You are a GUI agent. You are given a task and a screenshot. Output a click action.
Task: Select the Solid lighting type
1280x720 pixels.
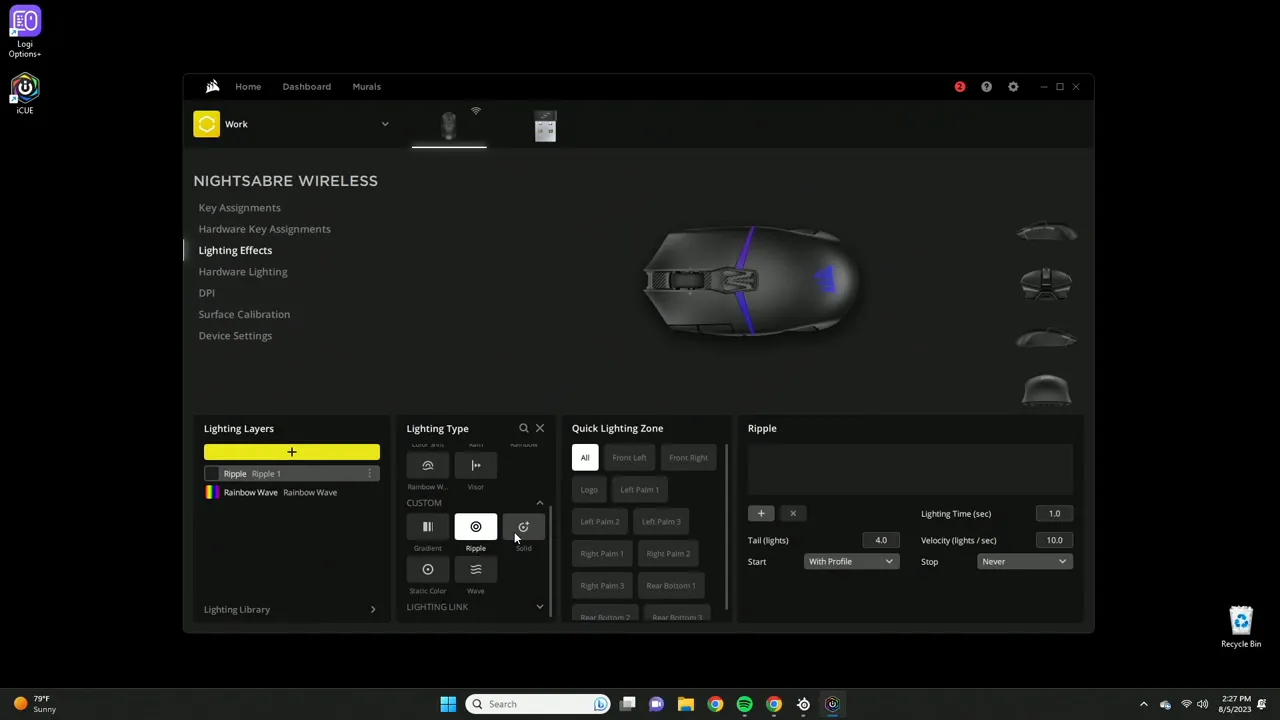click(x=523, y=527)
